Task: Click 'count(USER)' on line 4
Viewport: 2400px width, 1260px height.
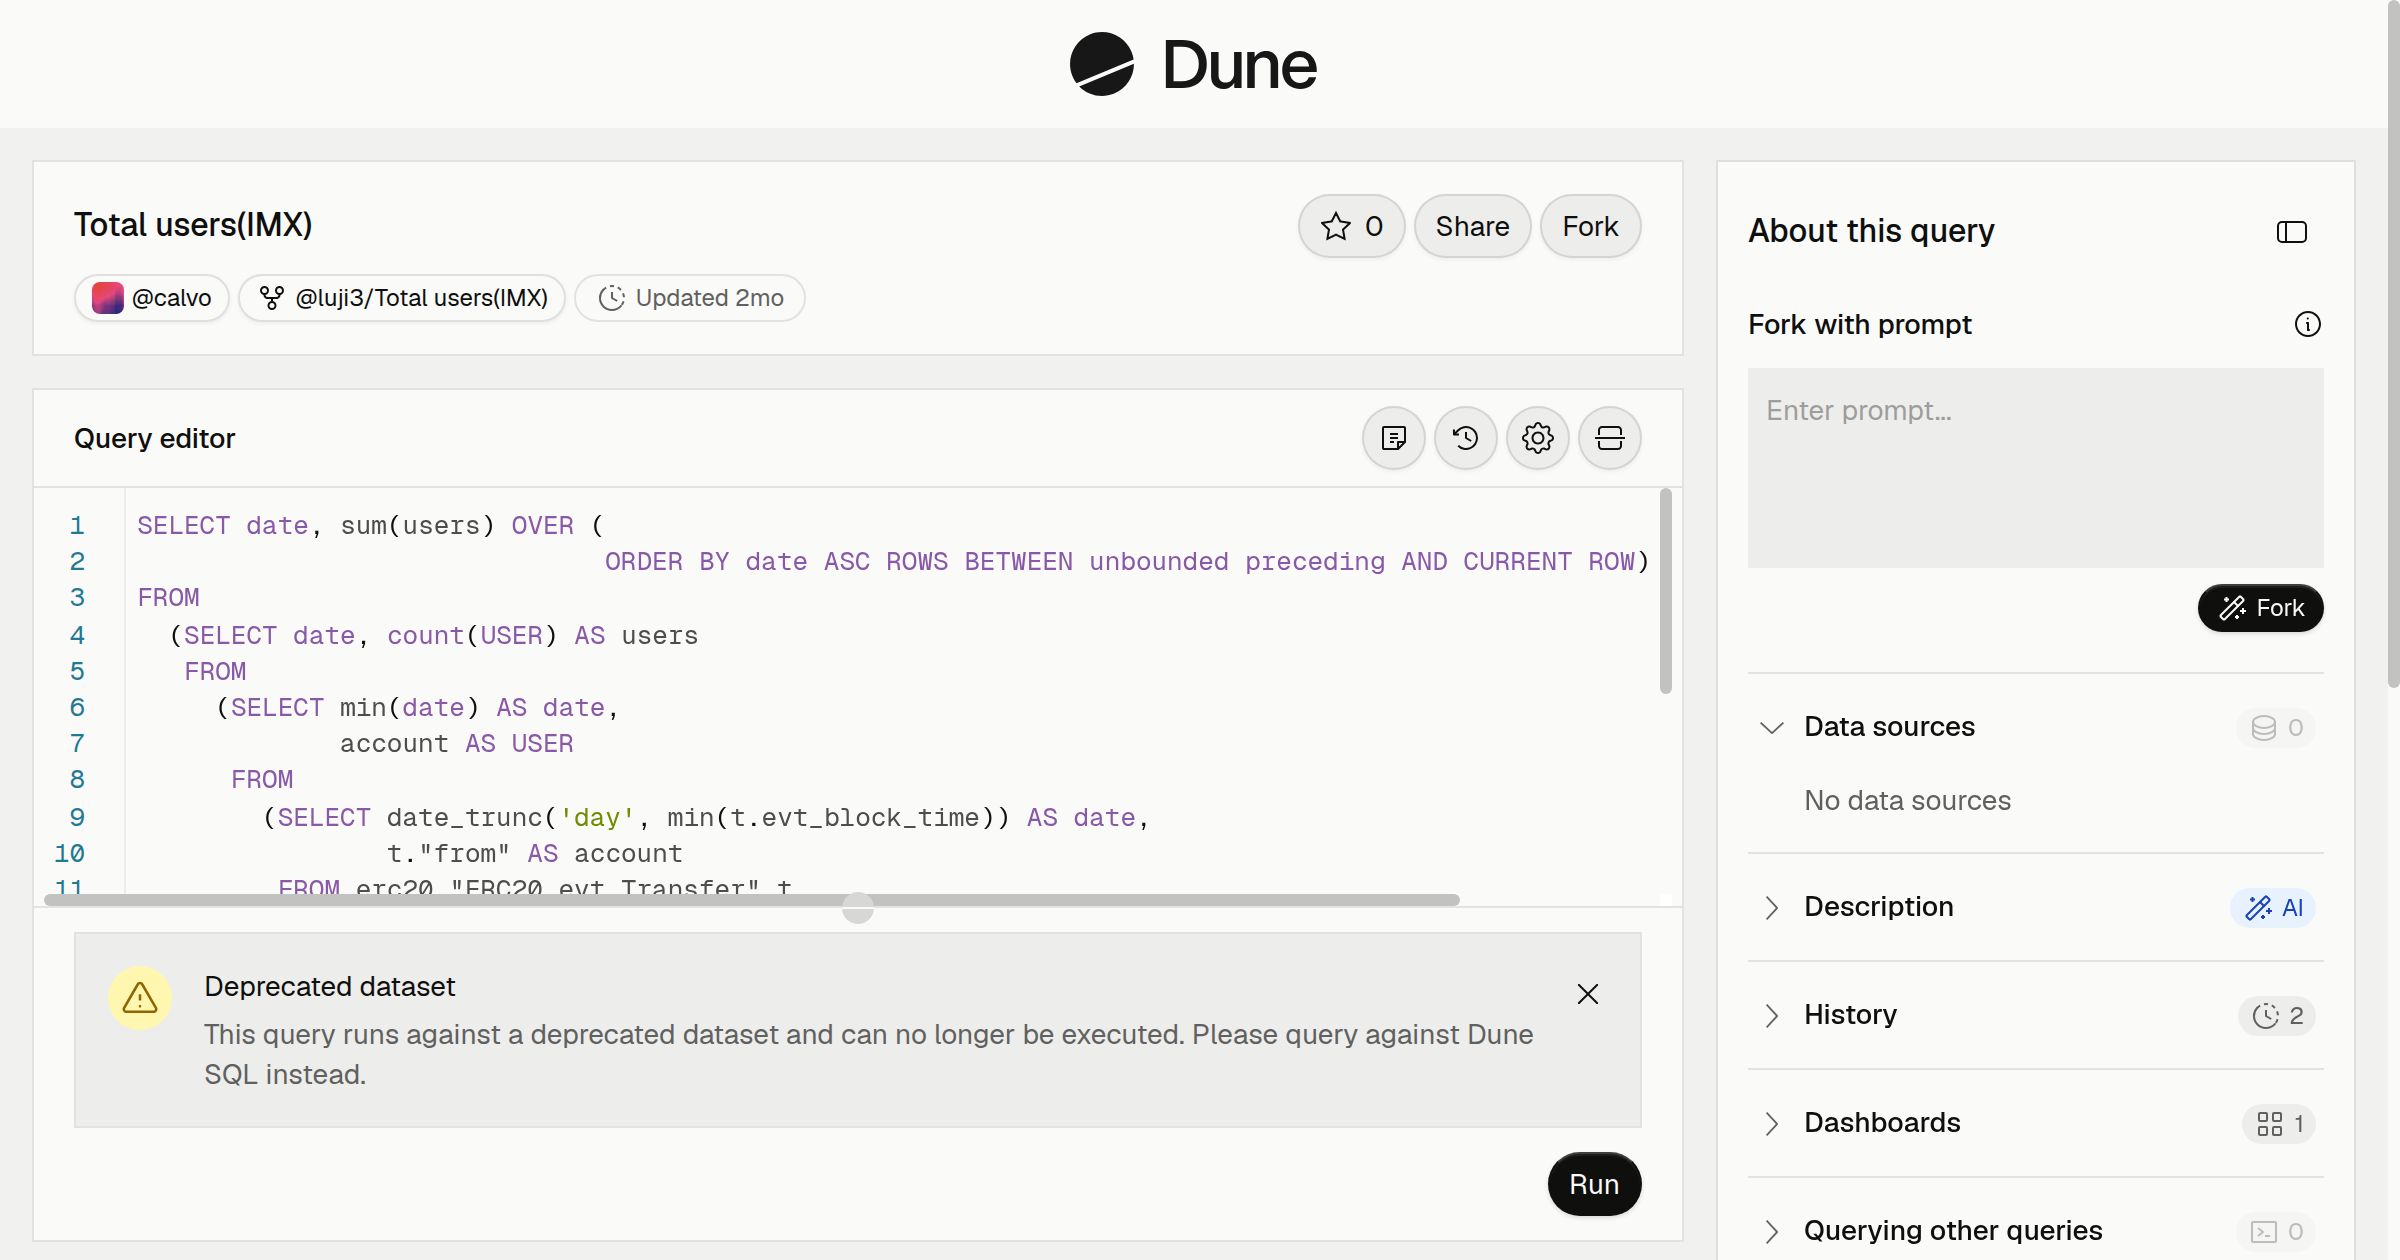Action: tap(472, 636)
